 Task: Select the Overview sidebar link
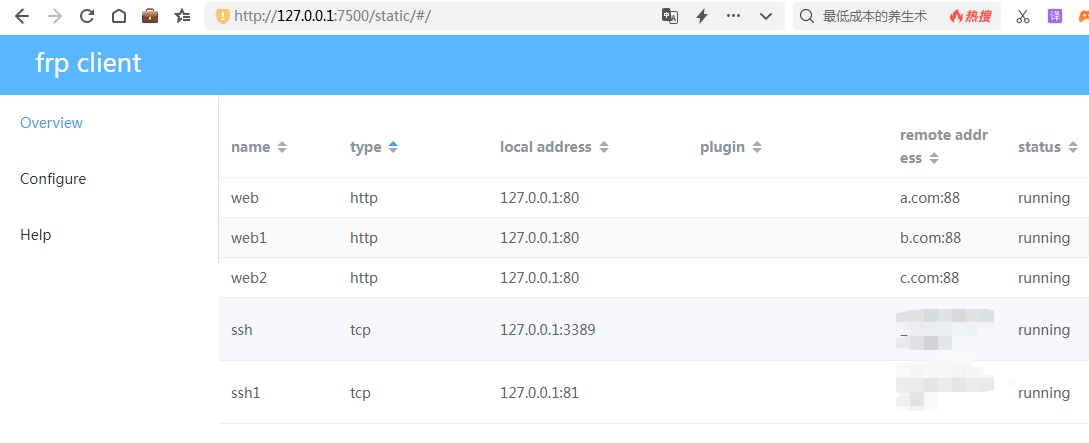pos(52,123)
